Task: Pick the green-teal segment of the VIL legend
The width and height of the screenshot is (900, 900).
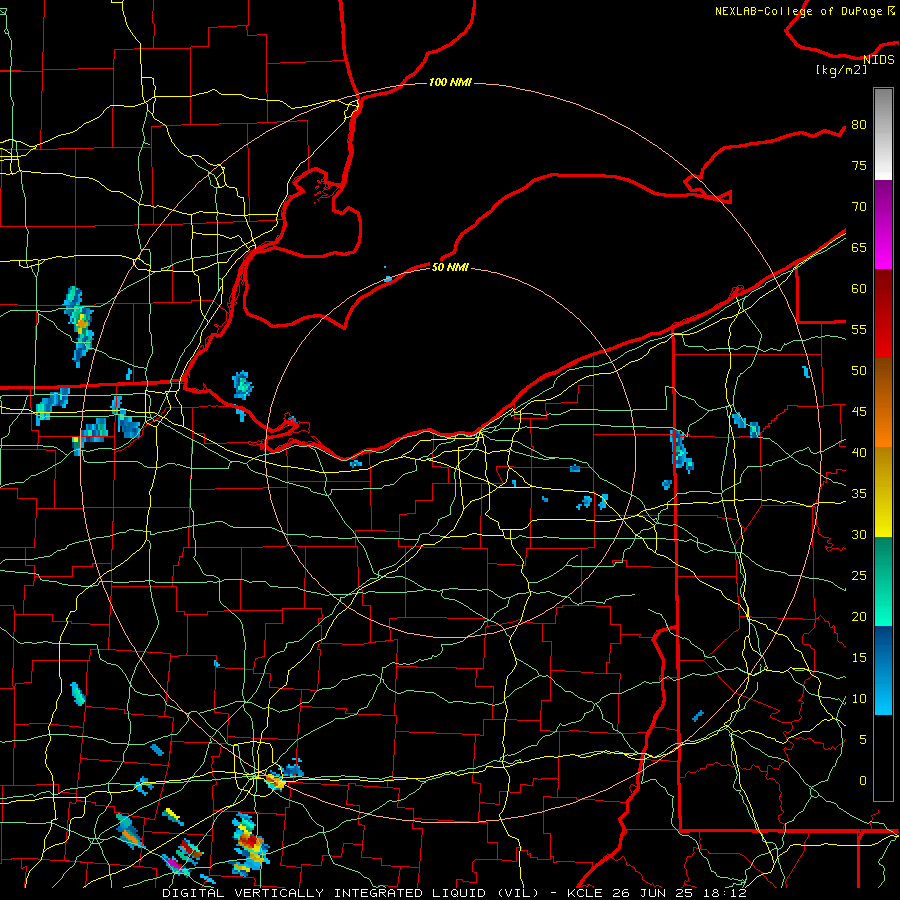Action: pos(883,581)
